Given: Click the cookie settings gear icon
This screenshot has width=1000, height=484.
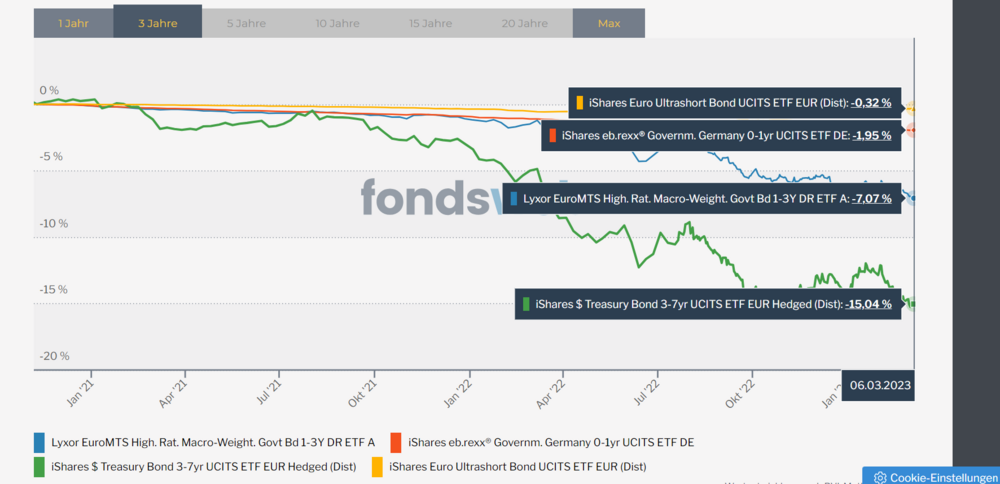Looking at the screenshot, I should 880,477.
